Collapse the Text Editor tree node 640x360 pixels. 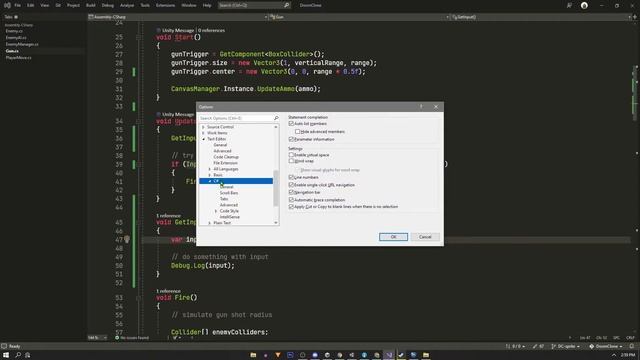[203, 139]
